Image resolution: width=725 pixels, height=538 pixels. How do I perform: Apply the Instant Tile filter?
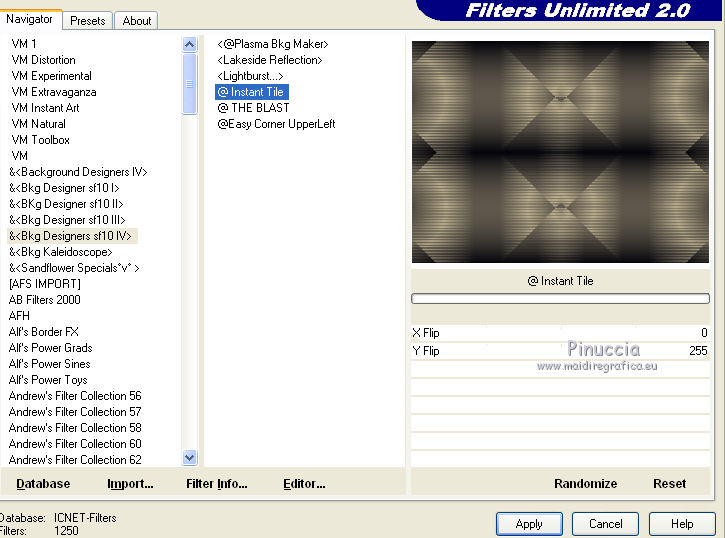529,524
